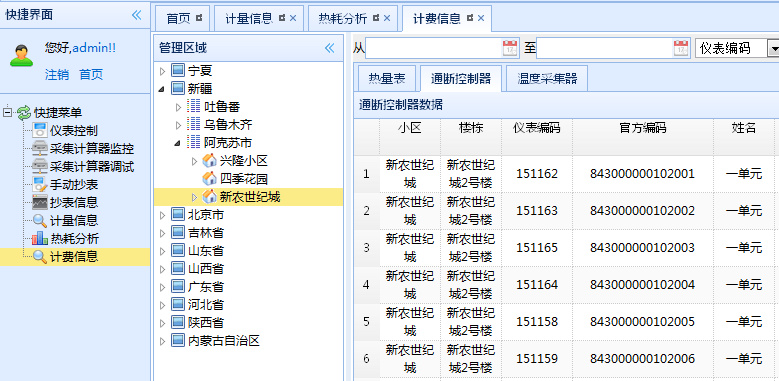Viewport: 779px width, 381px height.
Task: Switch to the 热量表 tab
Action: point(387,78)
